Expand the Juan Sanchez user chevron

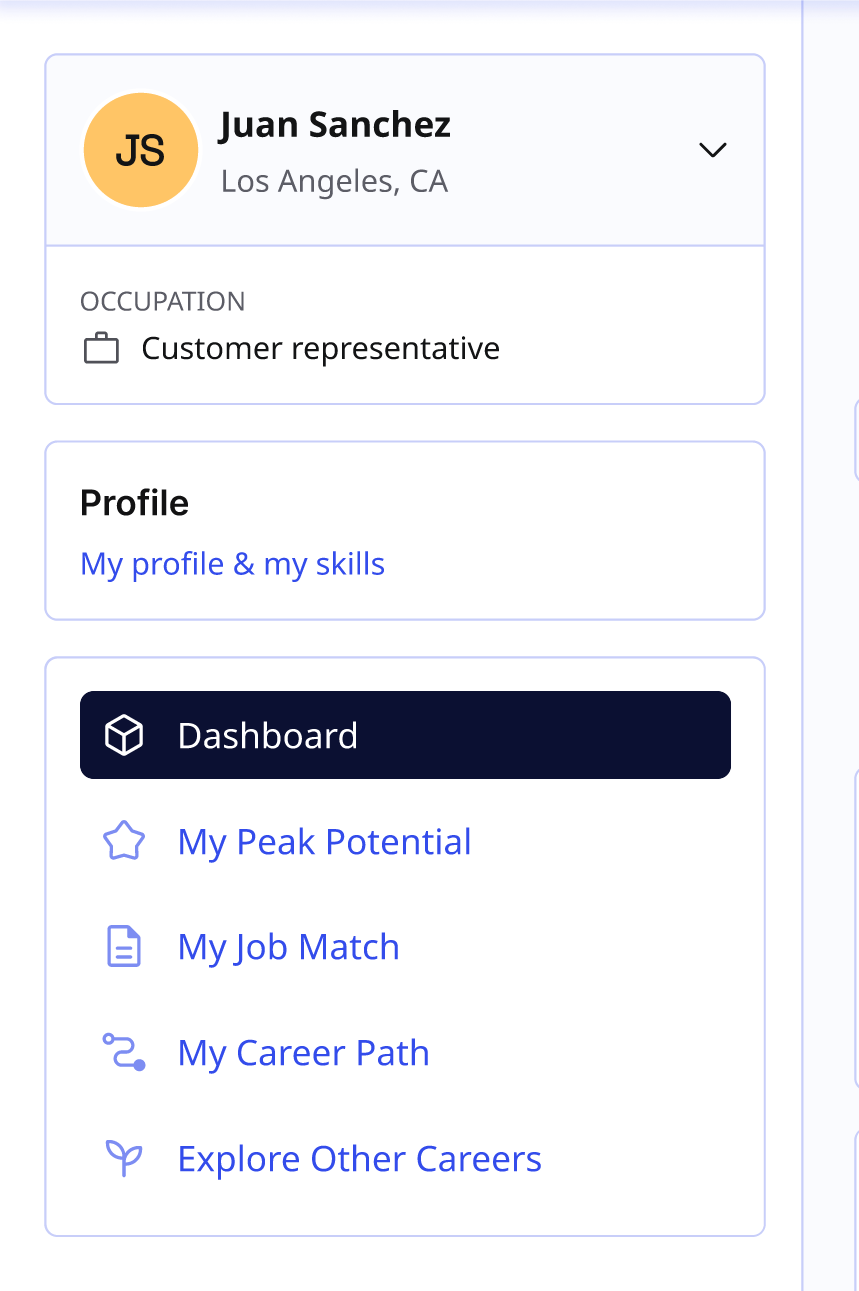[x=712, y=150]
